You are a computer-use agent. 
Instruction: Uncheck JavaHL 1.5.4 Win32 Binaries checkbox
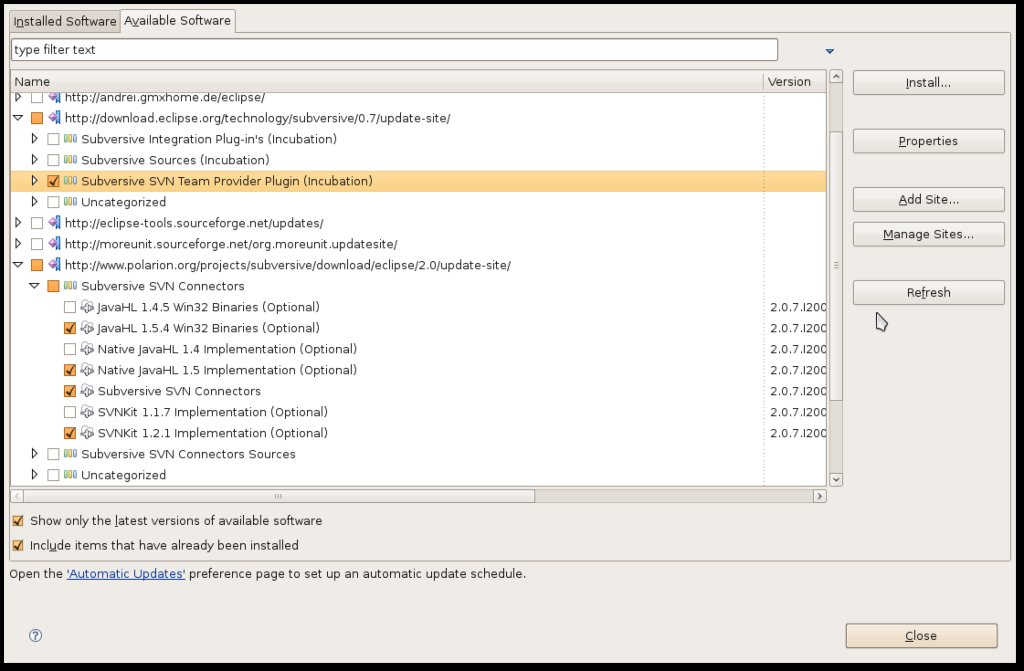click(x=70, y=328)
